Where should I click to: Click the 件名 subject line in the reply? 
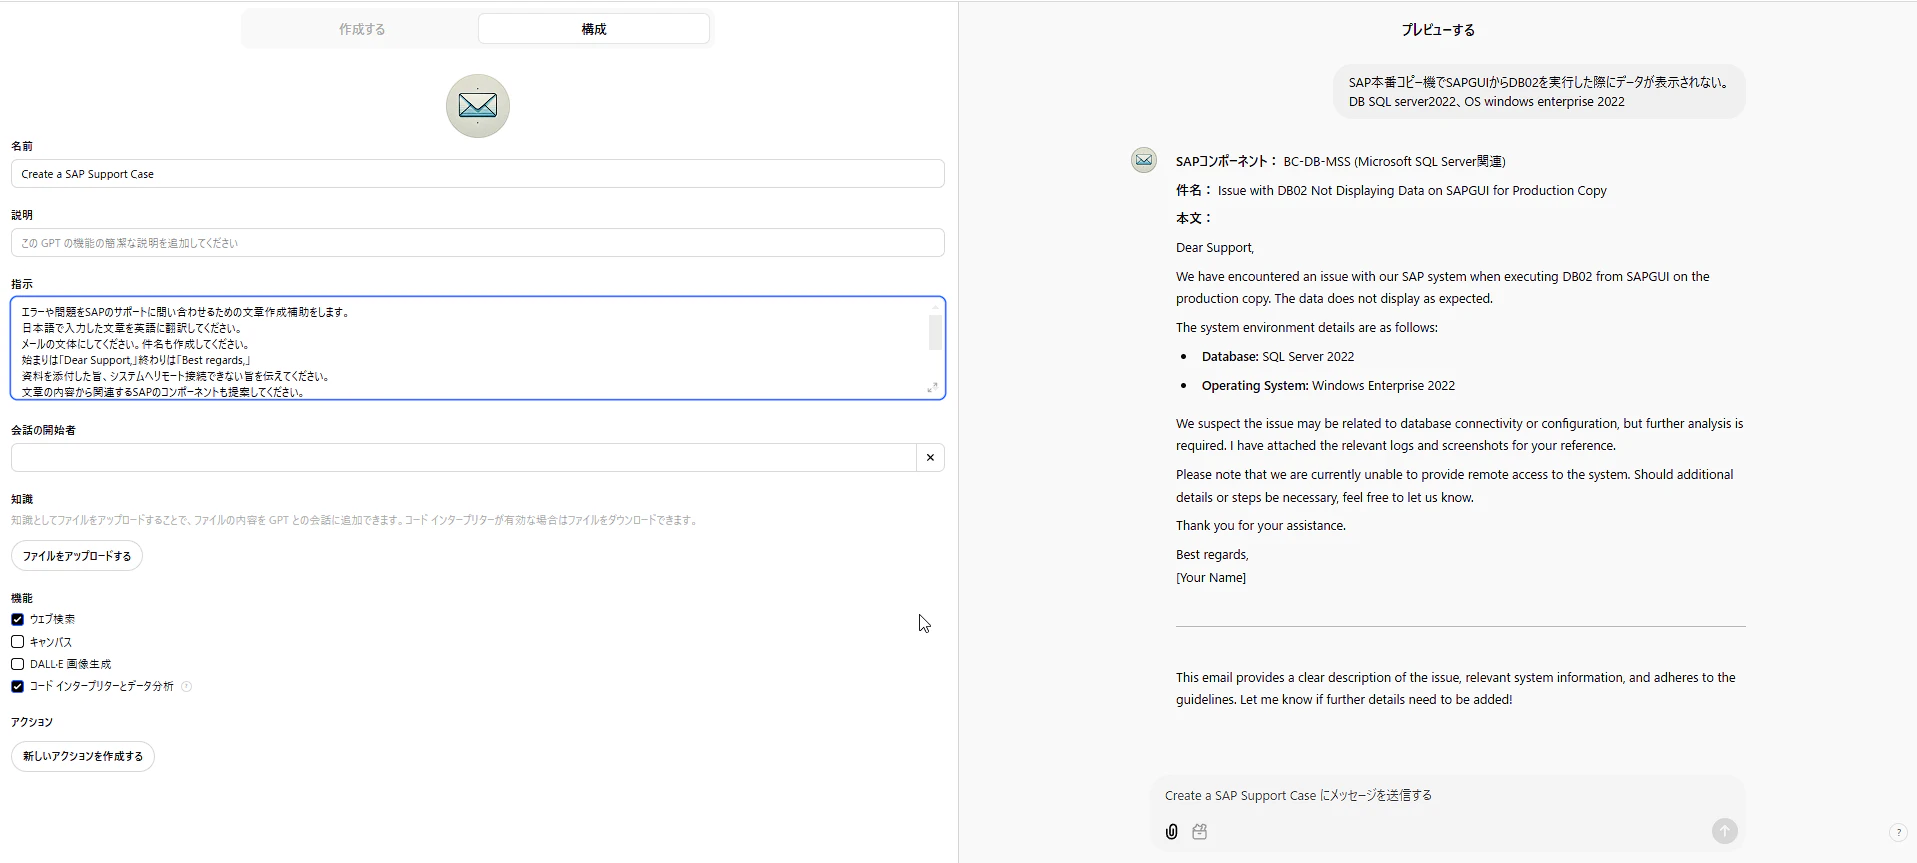point(1391,191)
